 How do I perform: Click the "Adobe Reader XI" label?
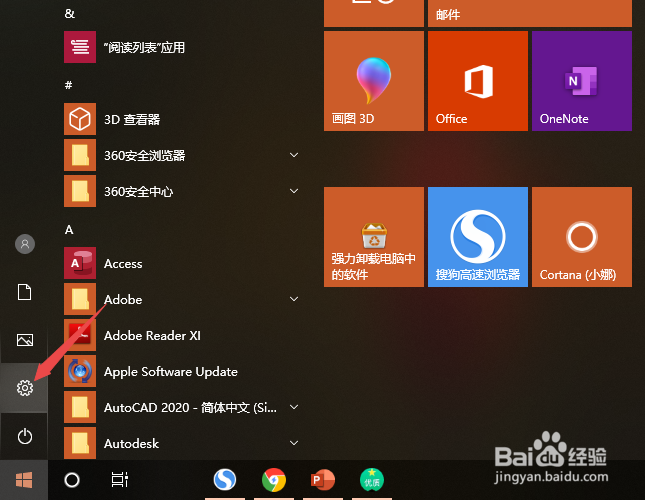coord(152,336)
